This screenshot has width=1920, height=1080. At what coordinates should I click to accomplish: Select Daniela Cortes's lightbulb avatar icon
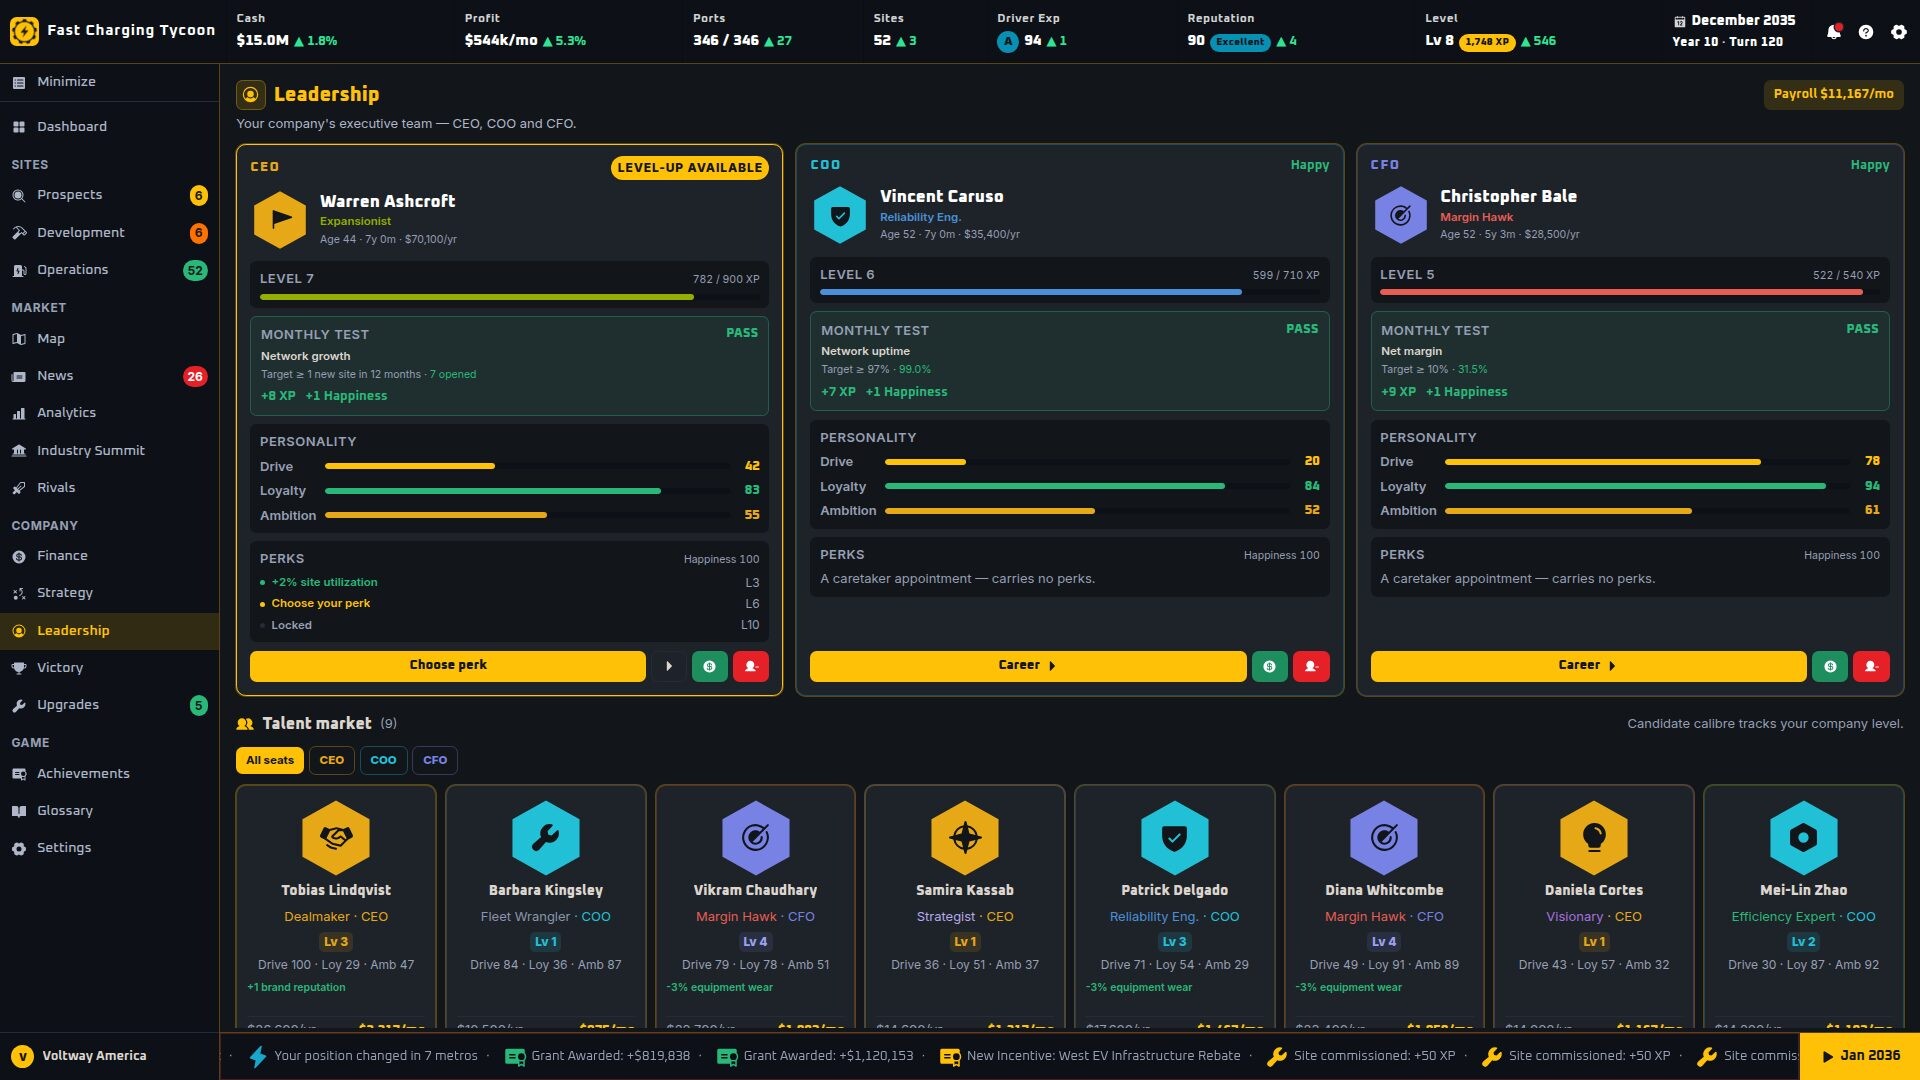(1594, 838)
